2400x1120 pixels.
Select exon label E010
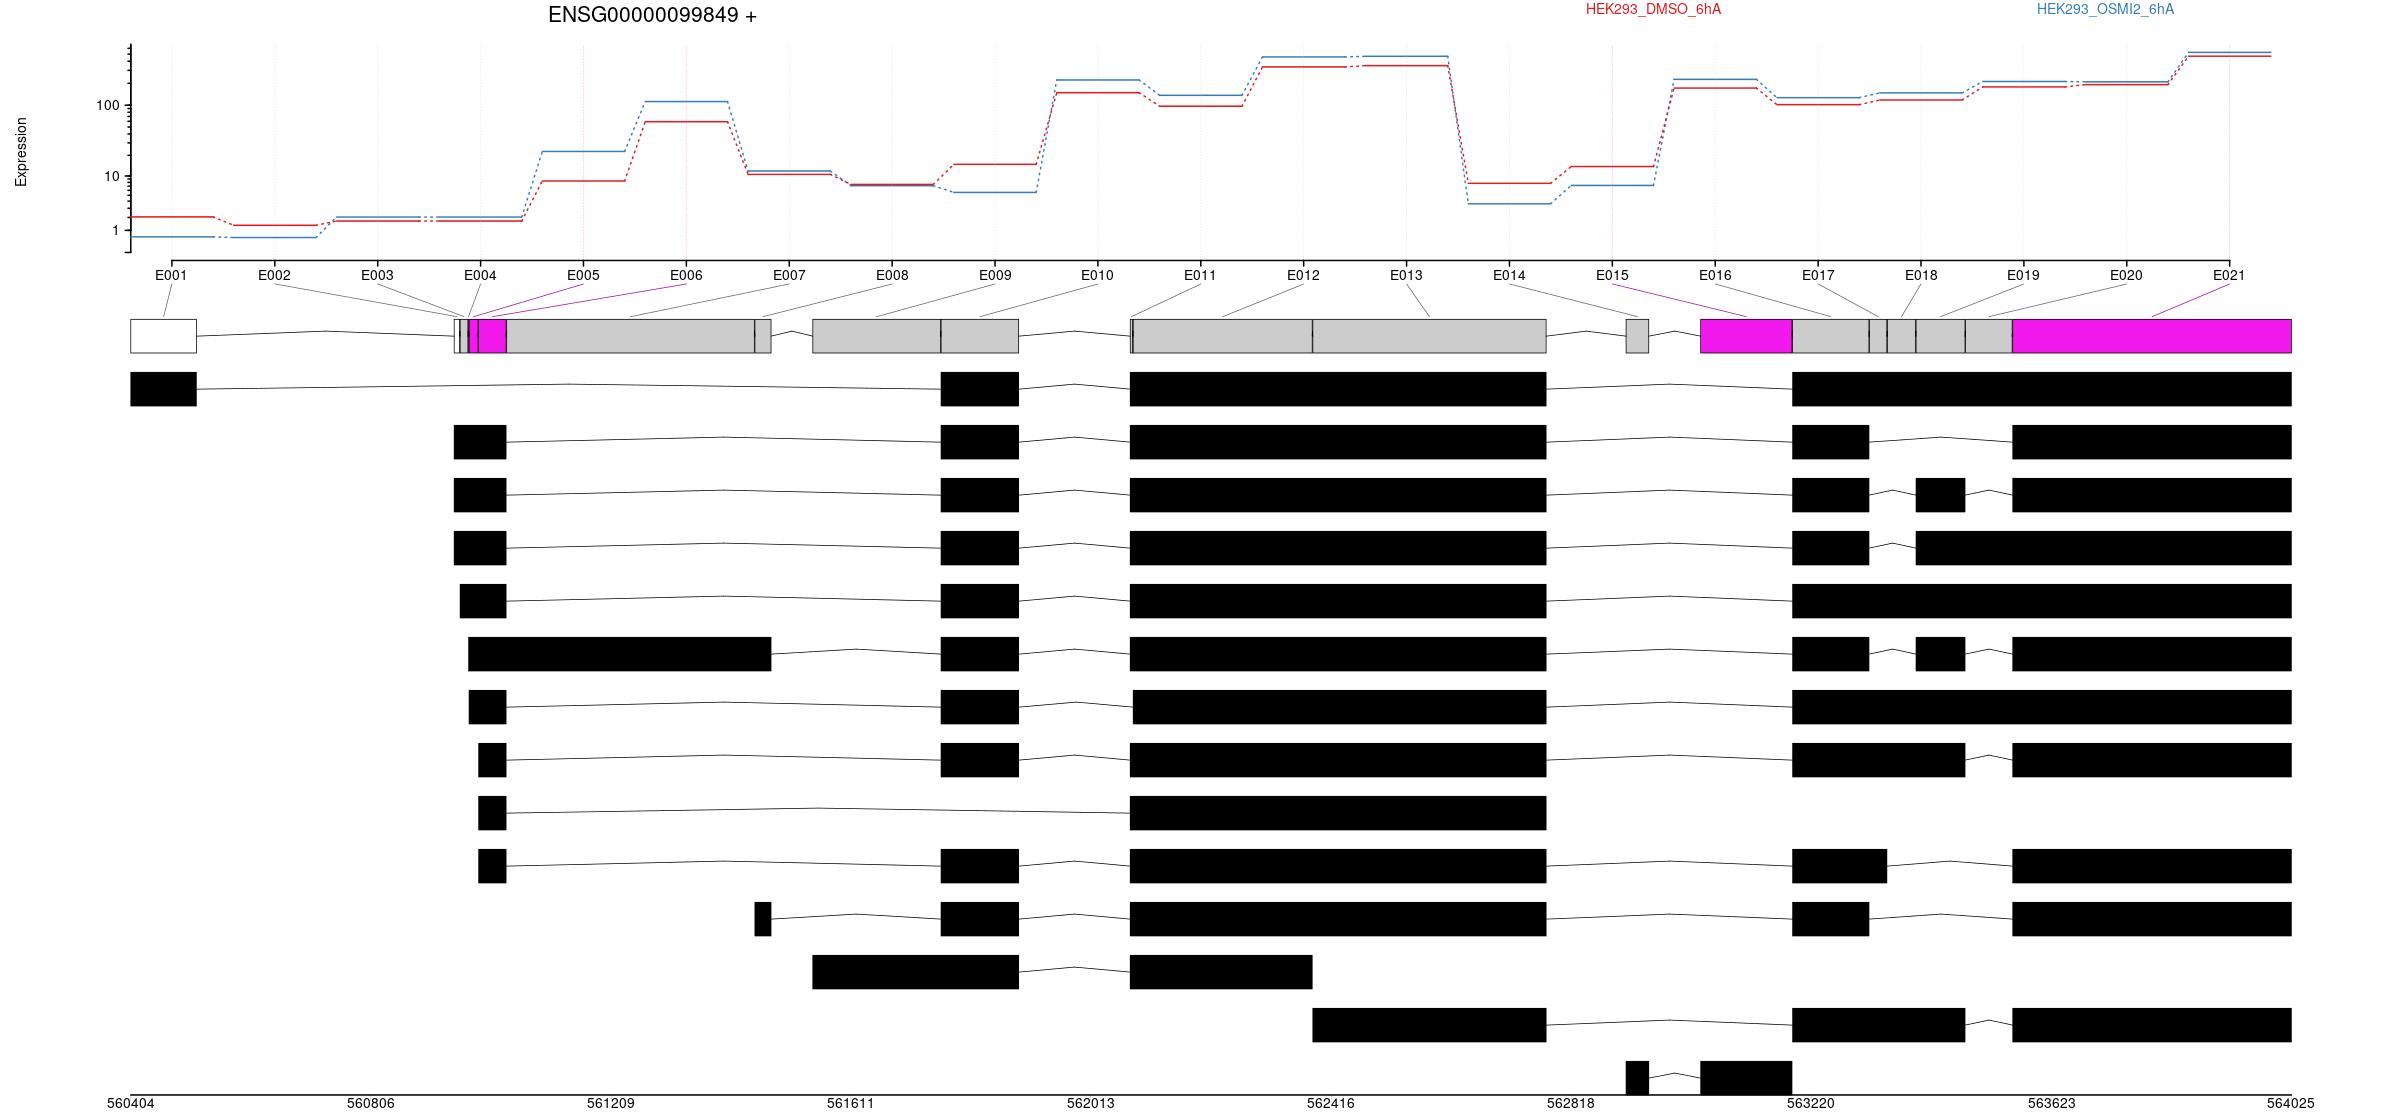tap(1097, 275)
